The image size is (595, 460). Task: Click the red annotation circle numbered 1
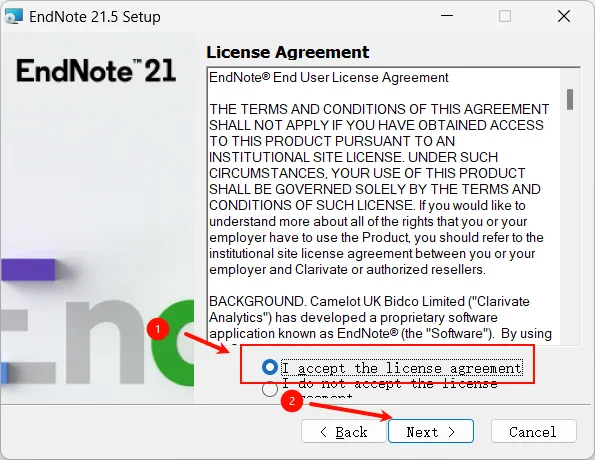(158, 329)
